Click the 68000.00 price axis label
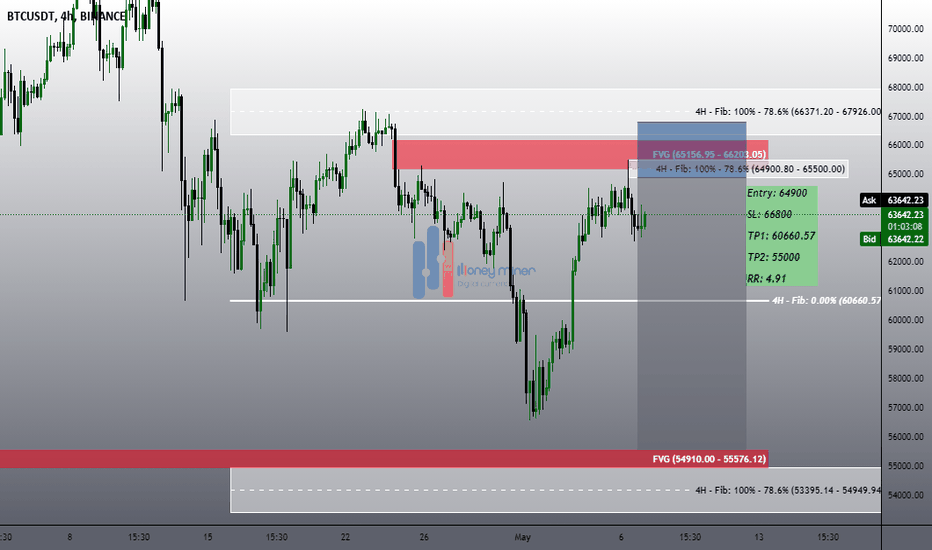The image size is (932, 550). click(x=905, y=87)
